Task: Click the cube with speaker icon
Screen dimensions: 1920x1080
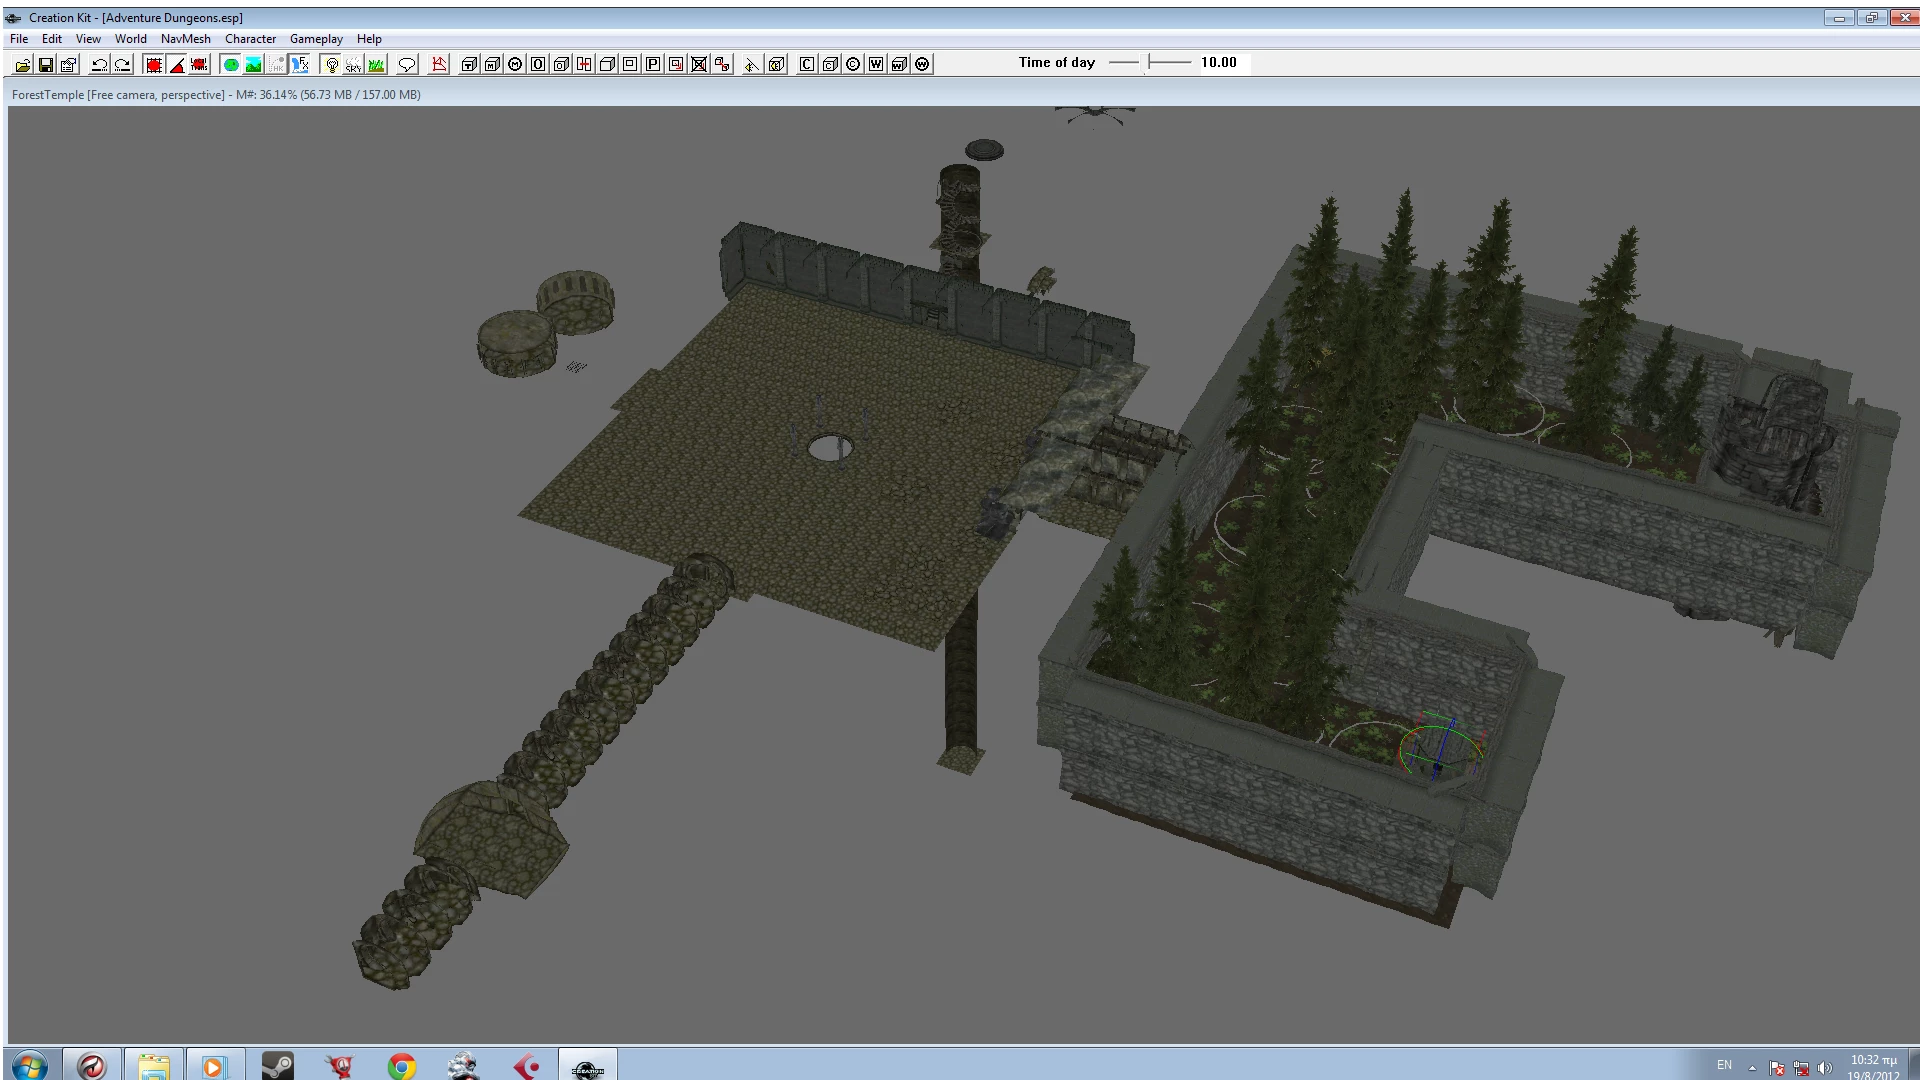Action: pos(776,65)
